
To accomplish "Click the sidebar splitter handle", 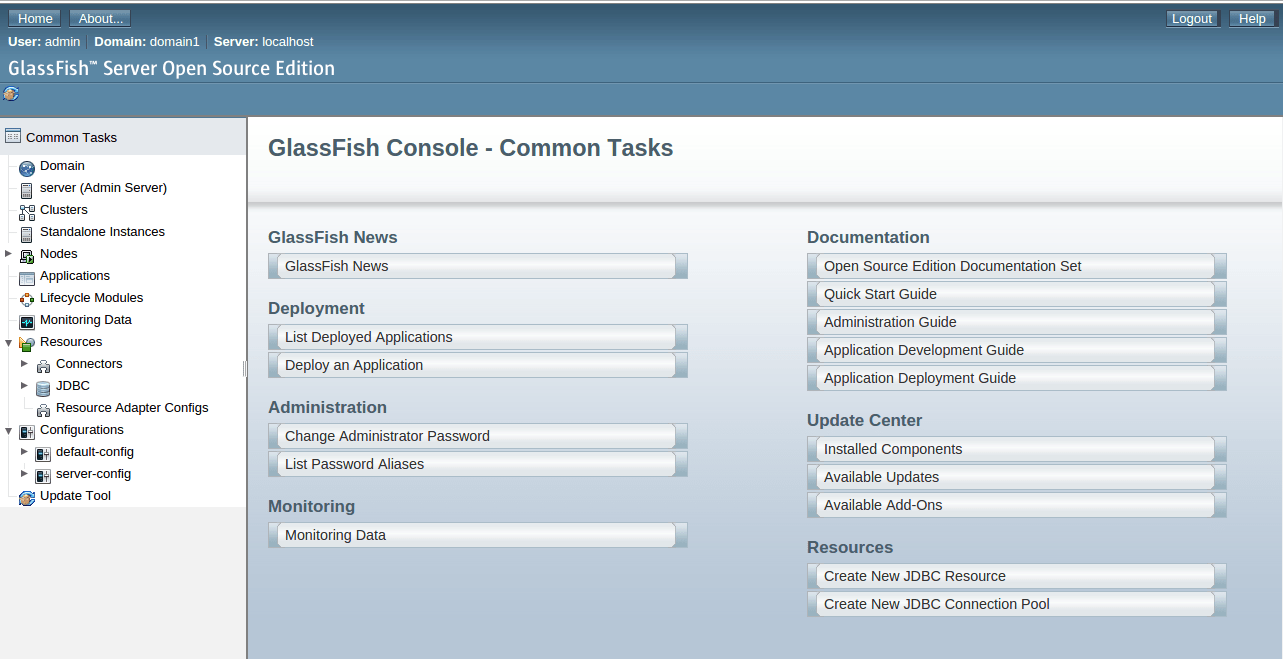I will click(x=245, y=369).
